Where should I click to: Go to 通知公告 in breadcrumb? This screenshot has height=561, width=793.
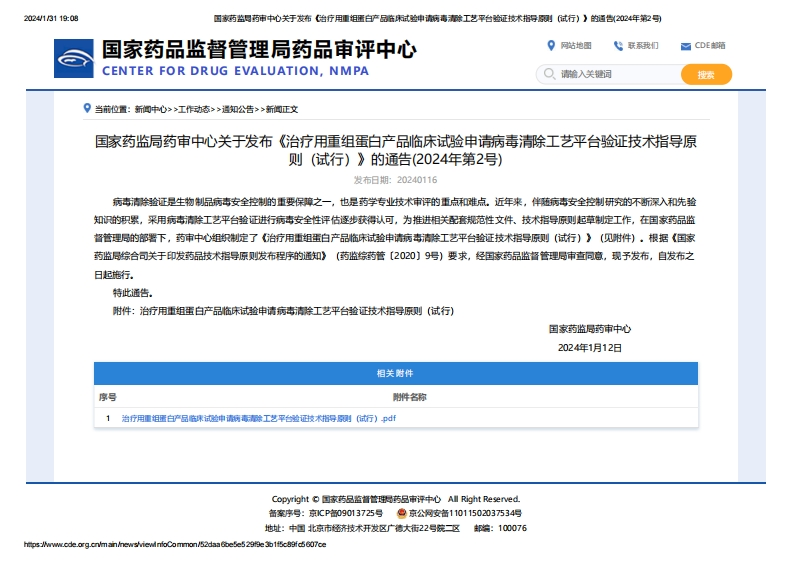238,109
